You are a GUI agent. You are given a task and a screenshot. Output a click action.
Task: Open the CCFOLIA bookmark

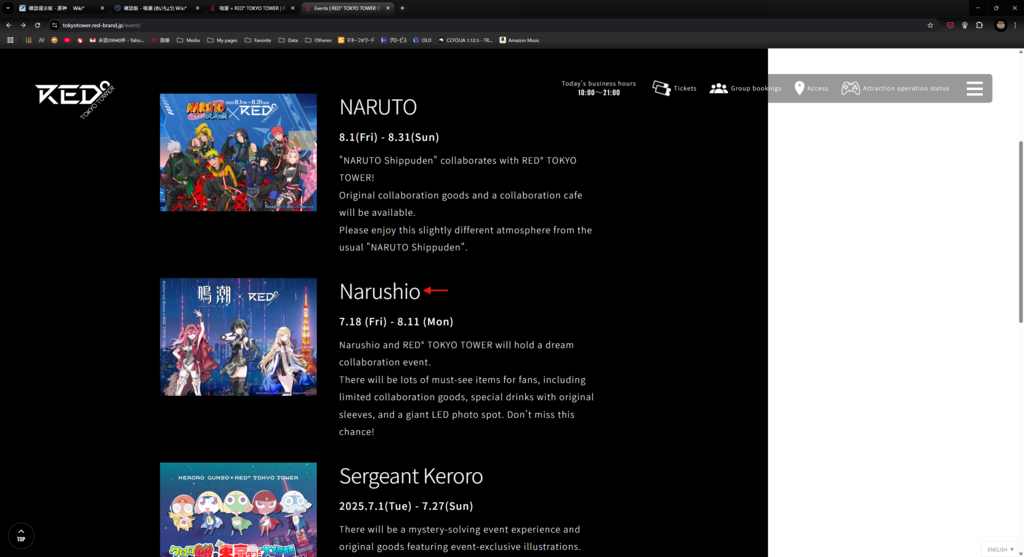465,40
